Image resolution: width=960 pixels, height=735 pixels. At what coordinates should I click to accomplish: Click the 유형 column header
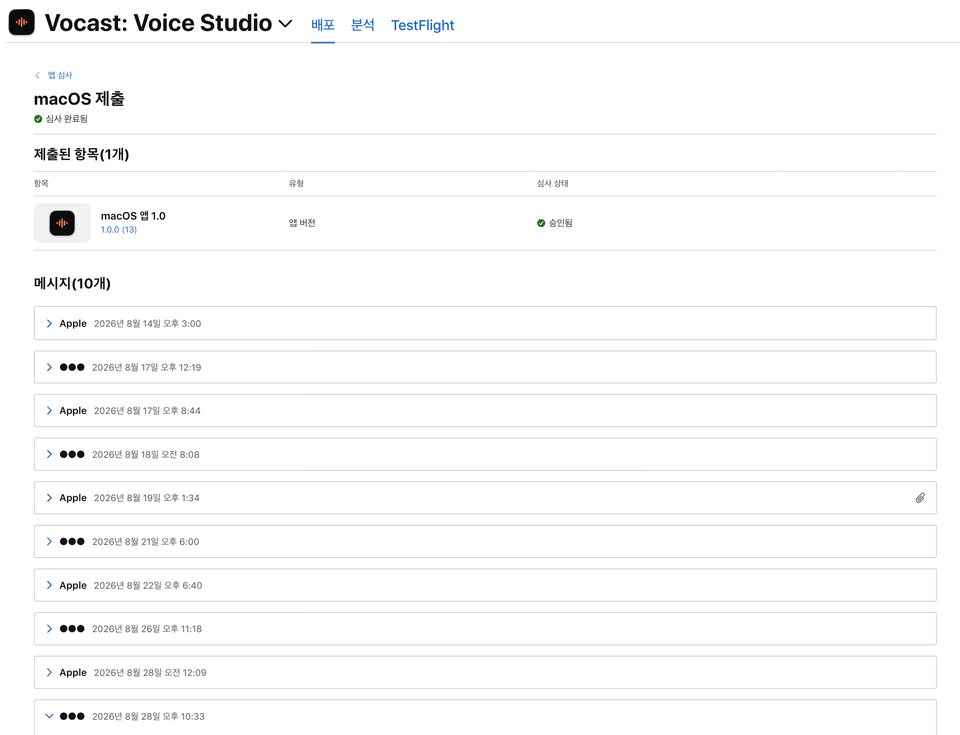296,184
